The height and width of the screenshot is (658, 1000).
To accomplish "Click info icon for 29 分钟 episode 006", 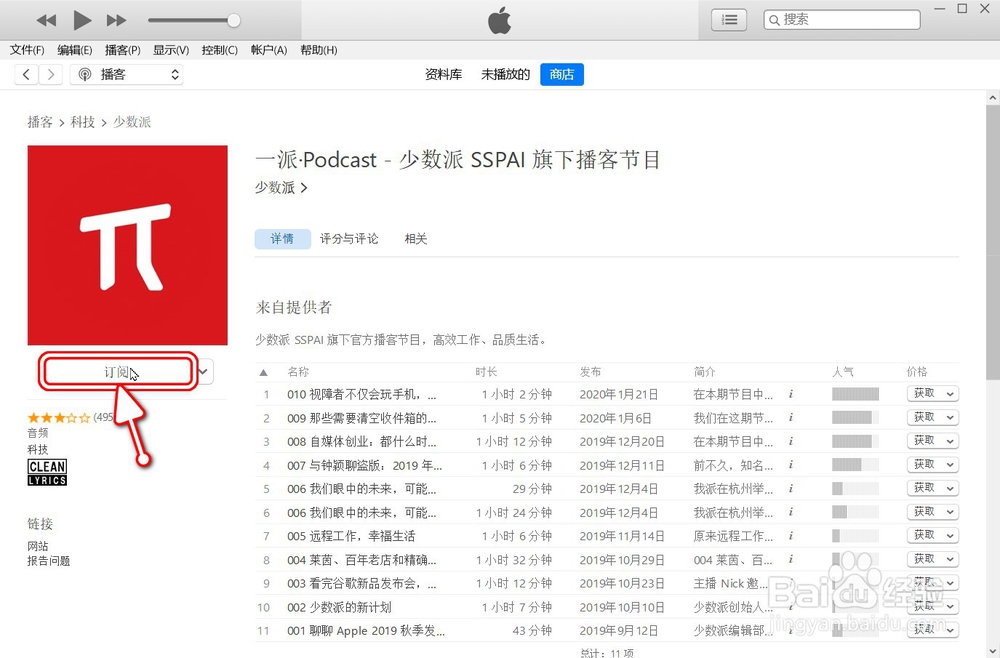I will tap(791, 488).
